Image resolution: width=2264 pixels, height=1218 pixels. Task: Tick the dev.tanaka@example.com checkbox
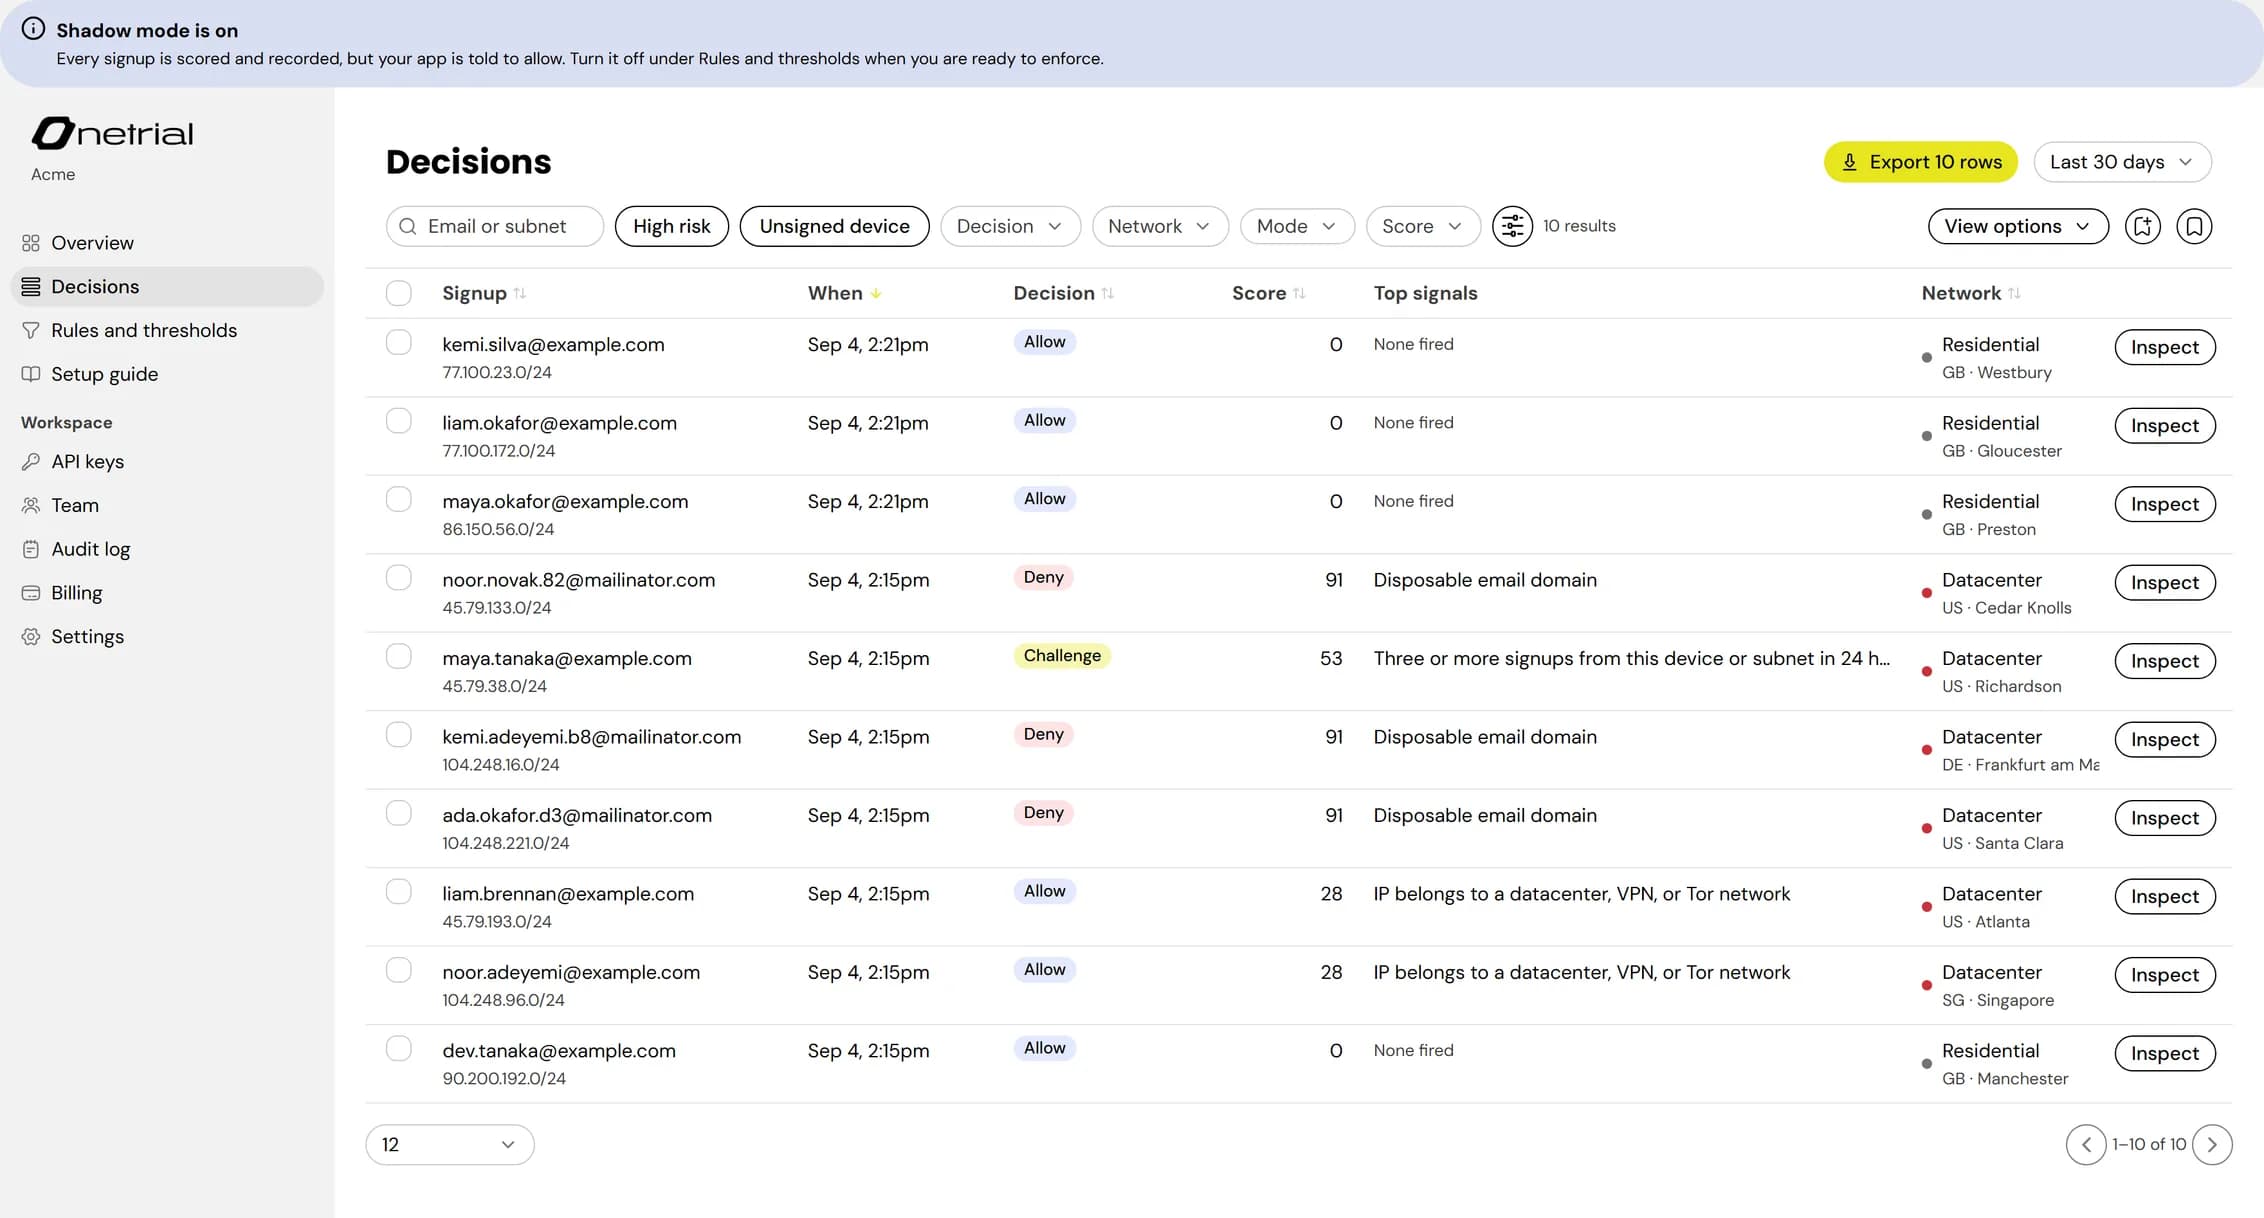coord(399,1048)
